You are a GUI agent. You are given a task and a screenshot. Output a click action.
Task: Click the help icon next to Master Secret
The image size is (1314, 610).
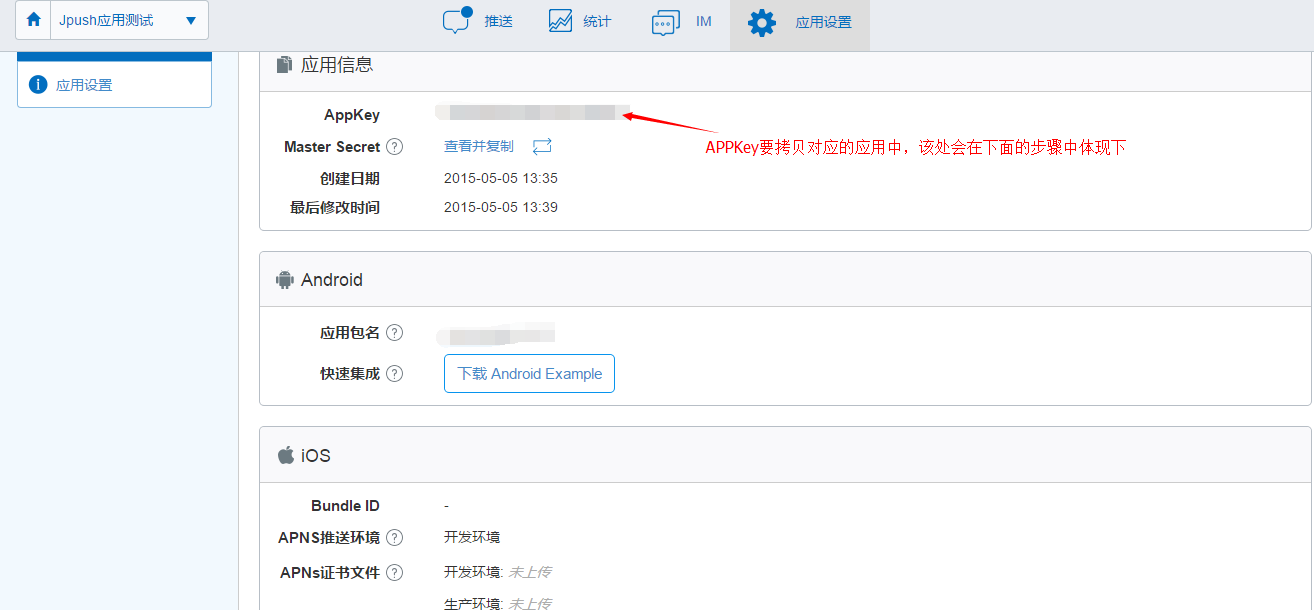click(x=395, y=147)
